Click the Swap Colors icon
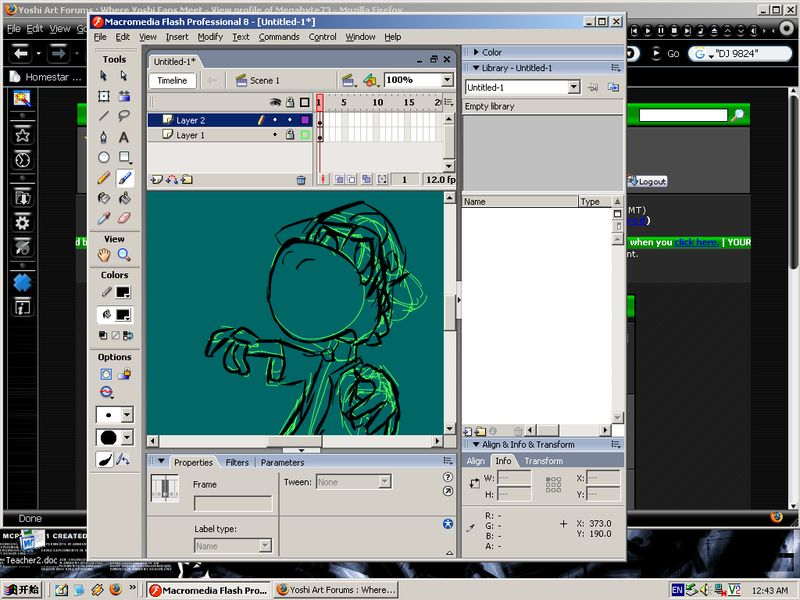 click(x=128, y=335)
